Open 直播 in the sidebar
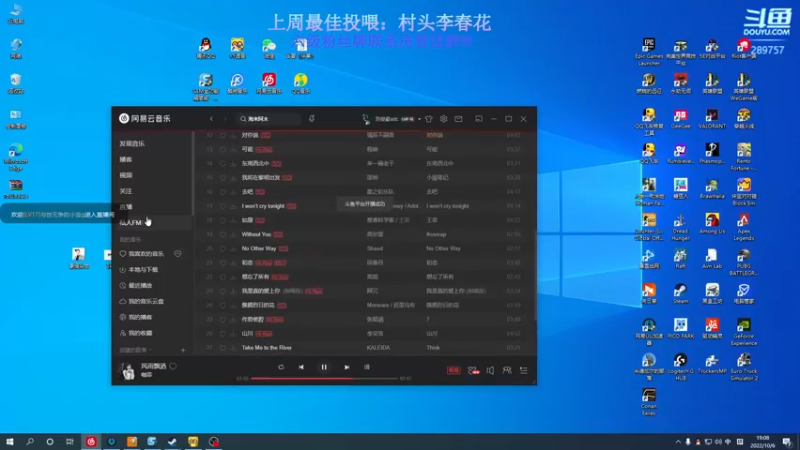The height and width of the screenshot is (450, 800). 126,207
